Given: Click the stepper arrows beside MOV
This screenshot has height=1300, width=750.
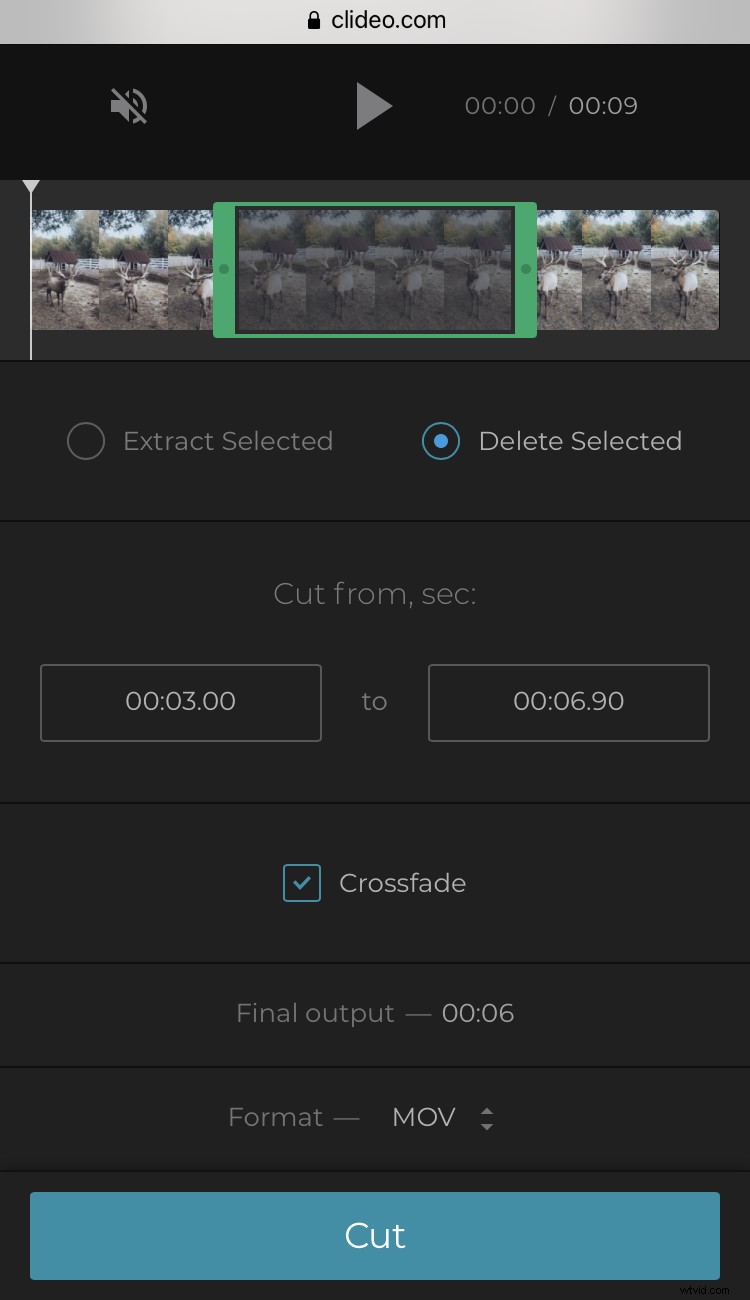Looking at the screenshot, I should (487, 1117).
